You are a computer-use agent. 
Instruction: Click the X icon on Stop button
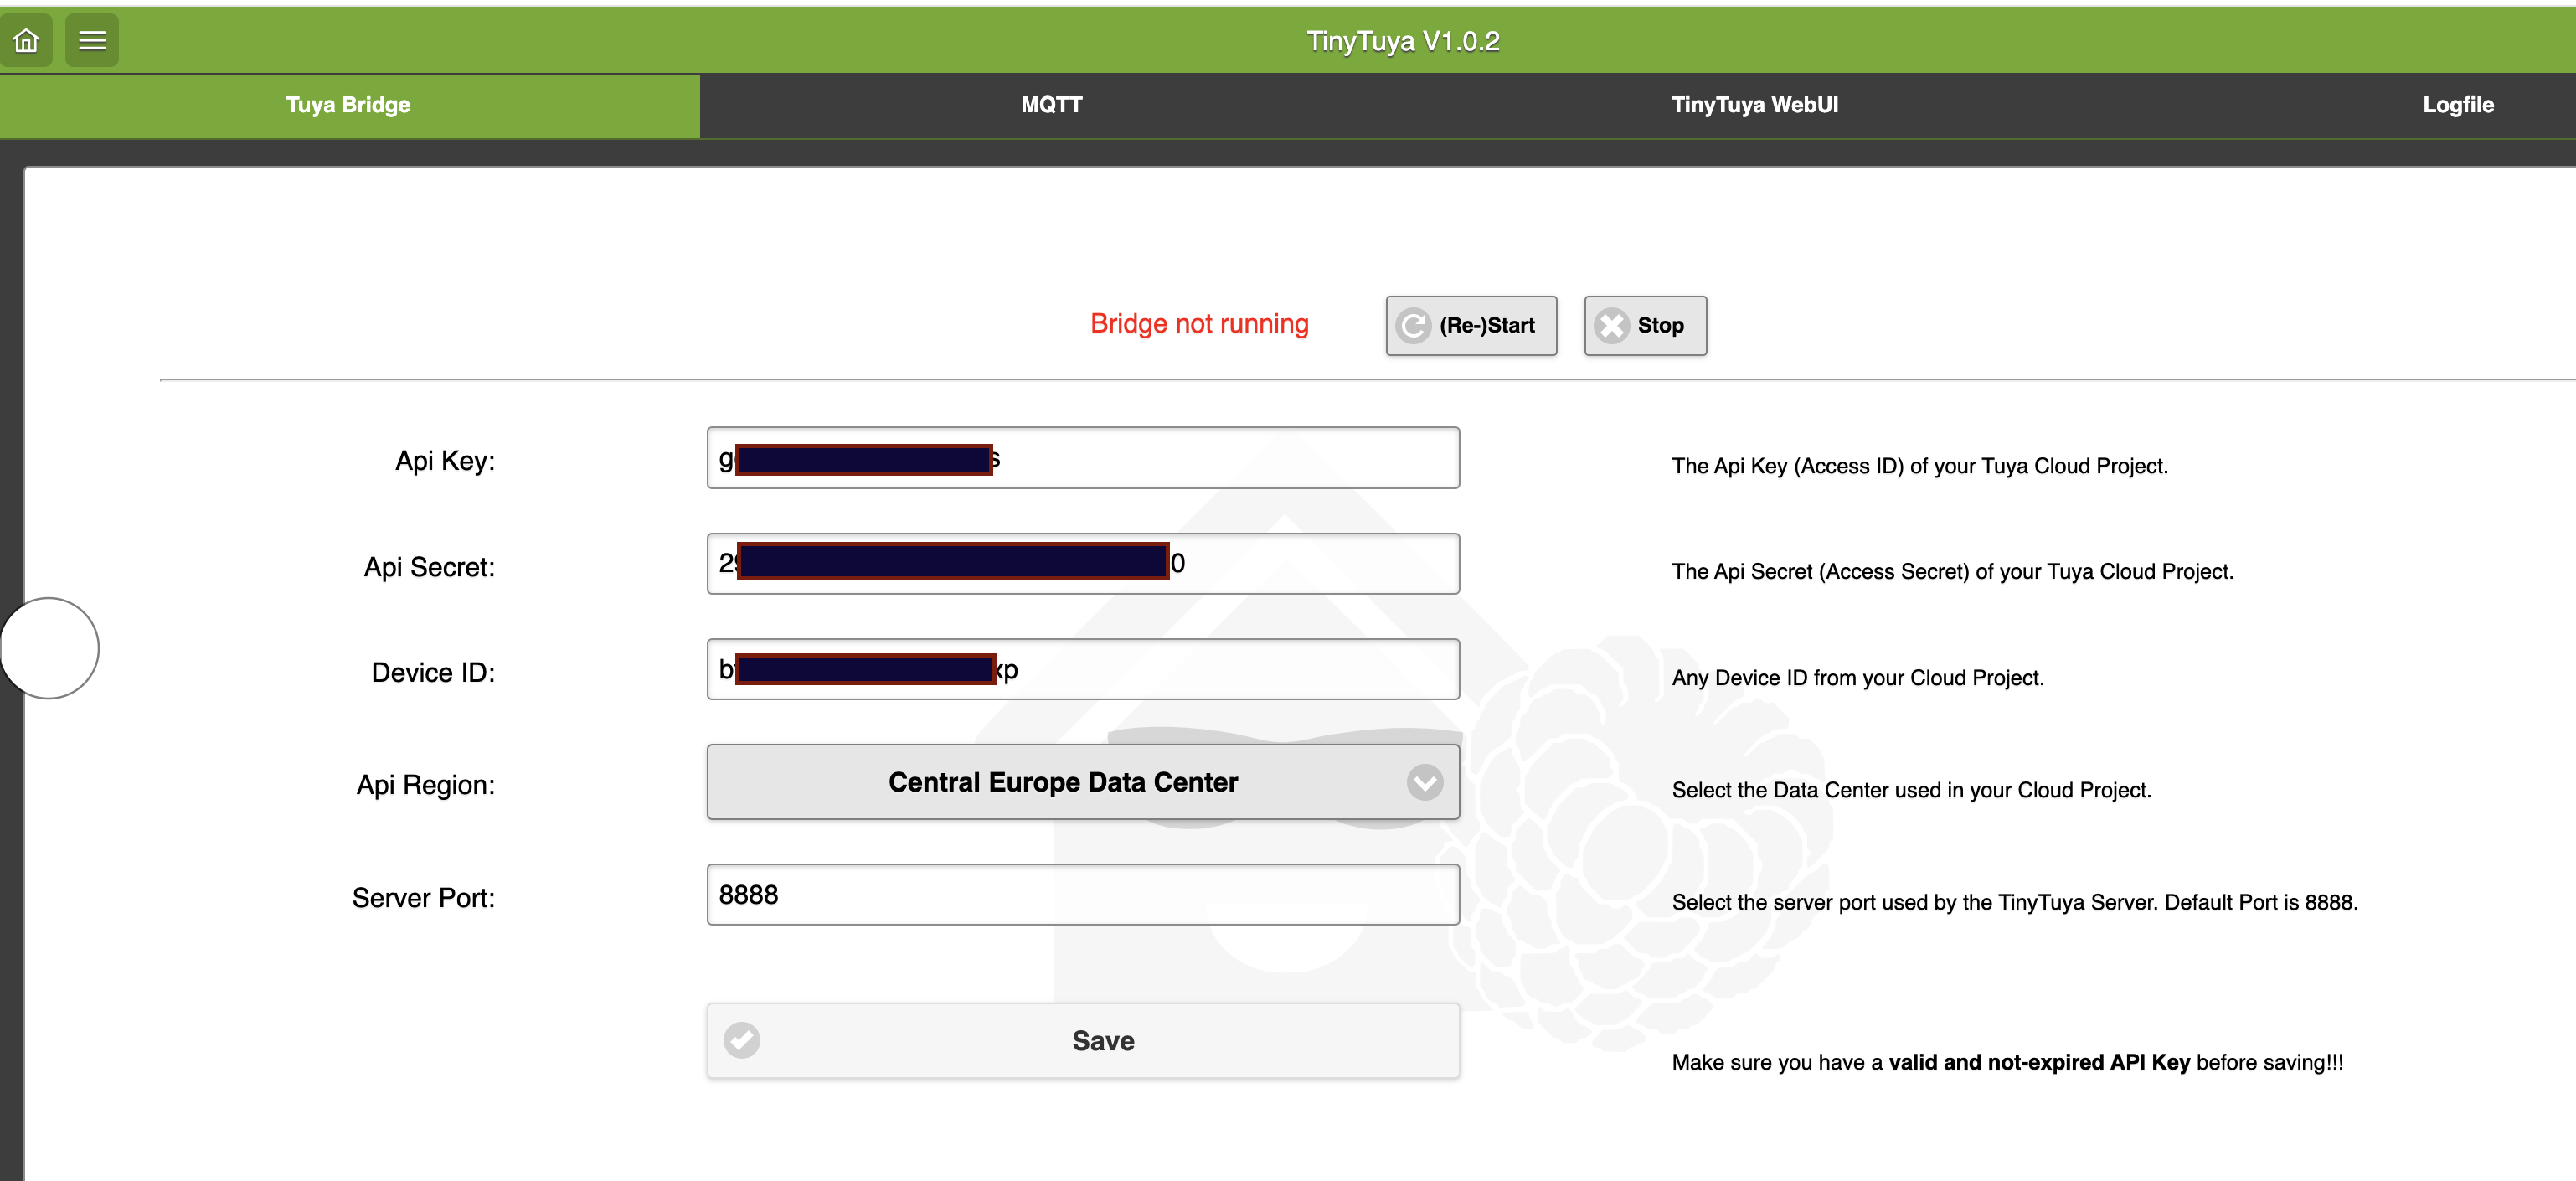coord(1611,326)
